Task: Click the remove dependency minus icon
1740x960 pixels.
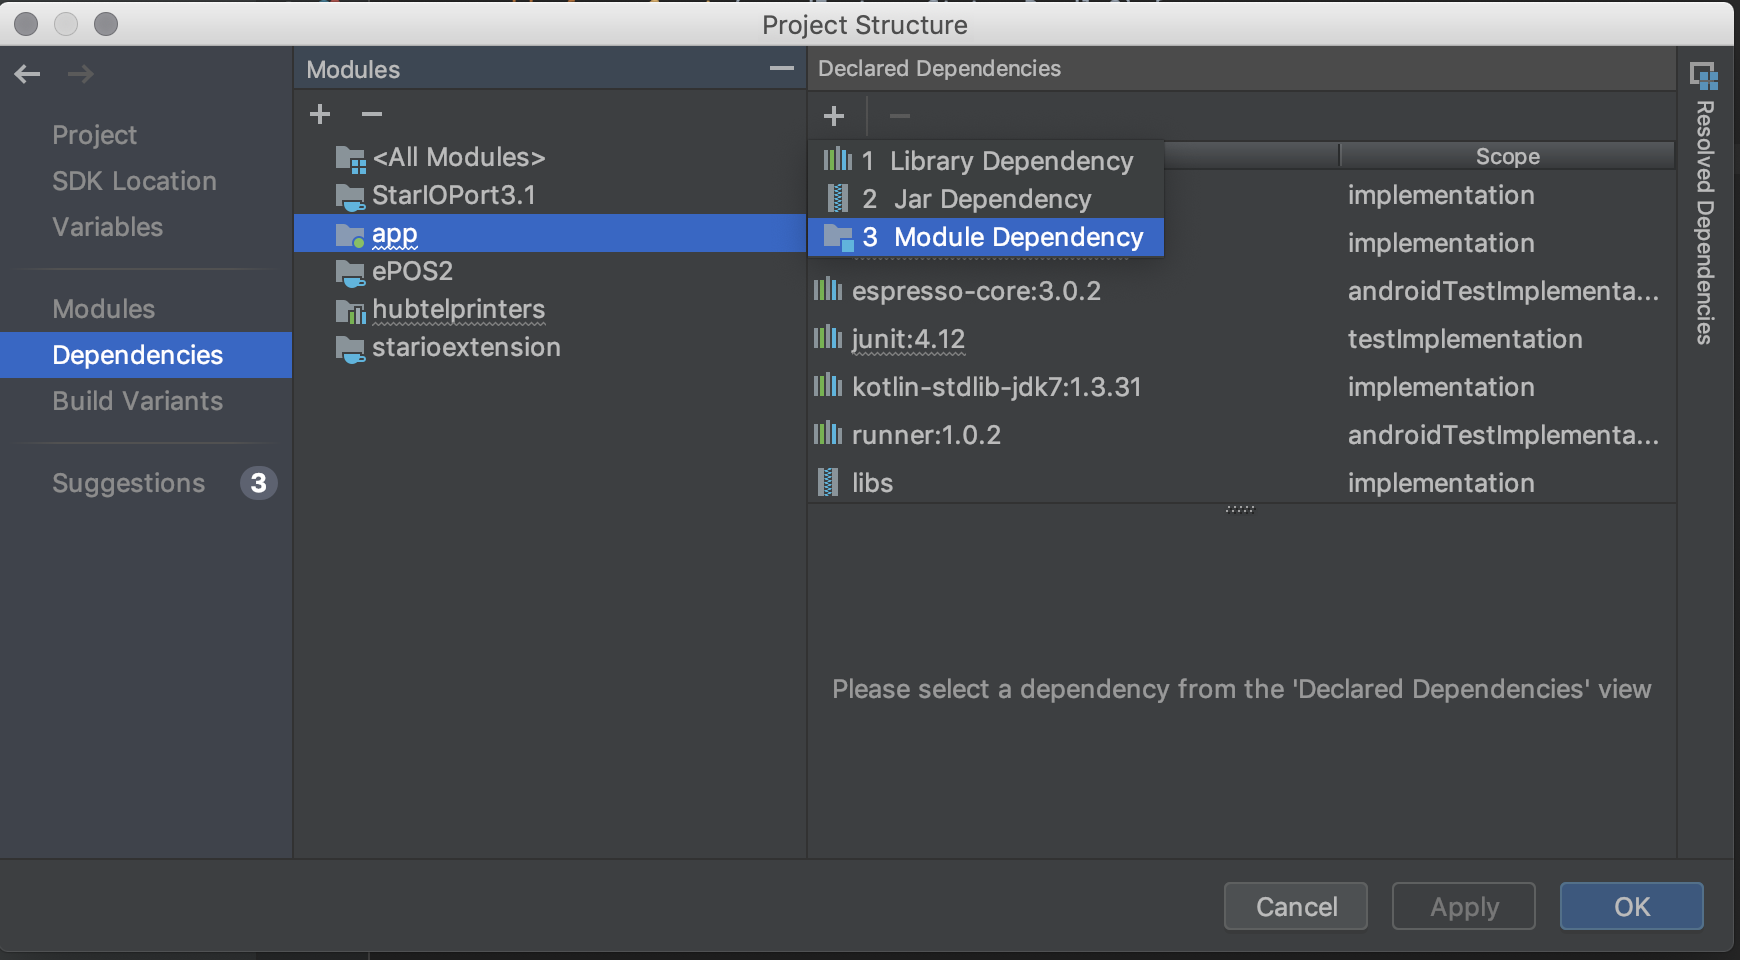Action: [900, 116]
